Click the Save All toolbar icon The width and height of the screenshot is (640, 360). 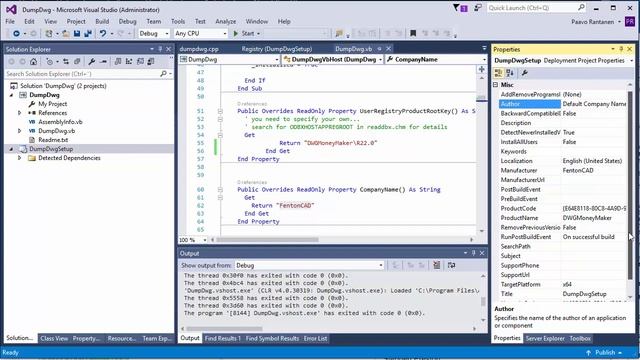(88, 33)
